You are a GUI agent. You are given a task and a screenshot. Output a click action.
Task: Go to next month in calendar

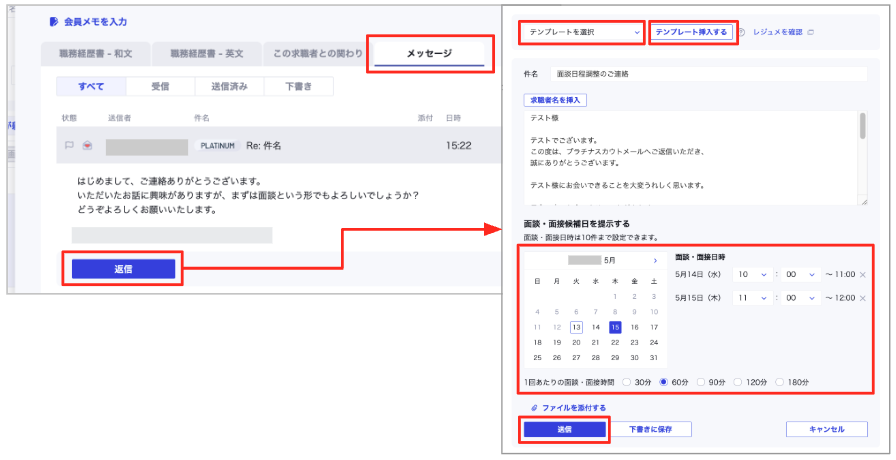tap(655, 261)
